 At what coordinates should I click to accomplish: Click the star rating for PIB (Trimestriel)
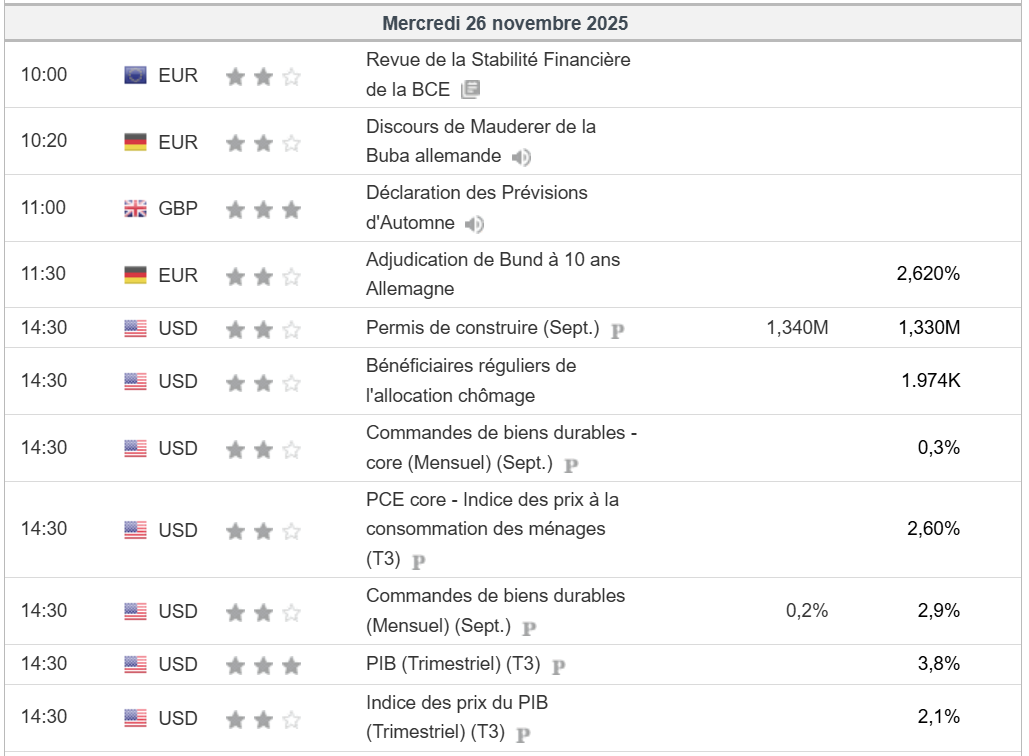263,664
